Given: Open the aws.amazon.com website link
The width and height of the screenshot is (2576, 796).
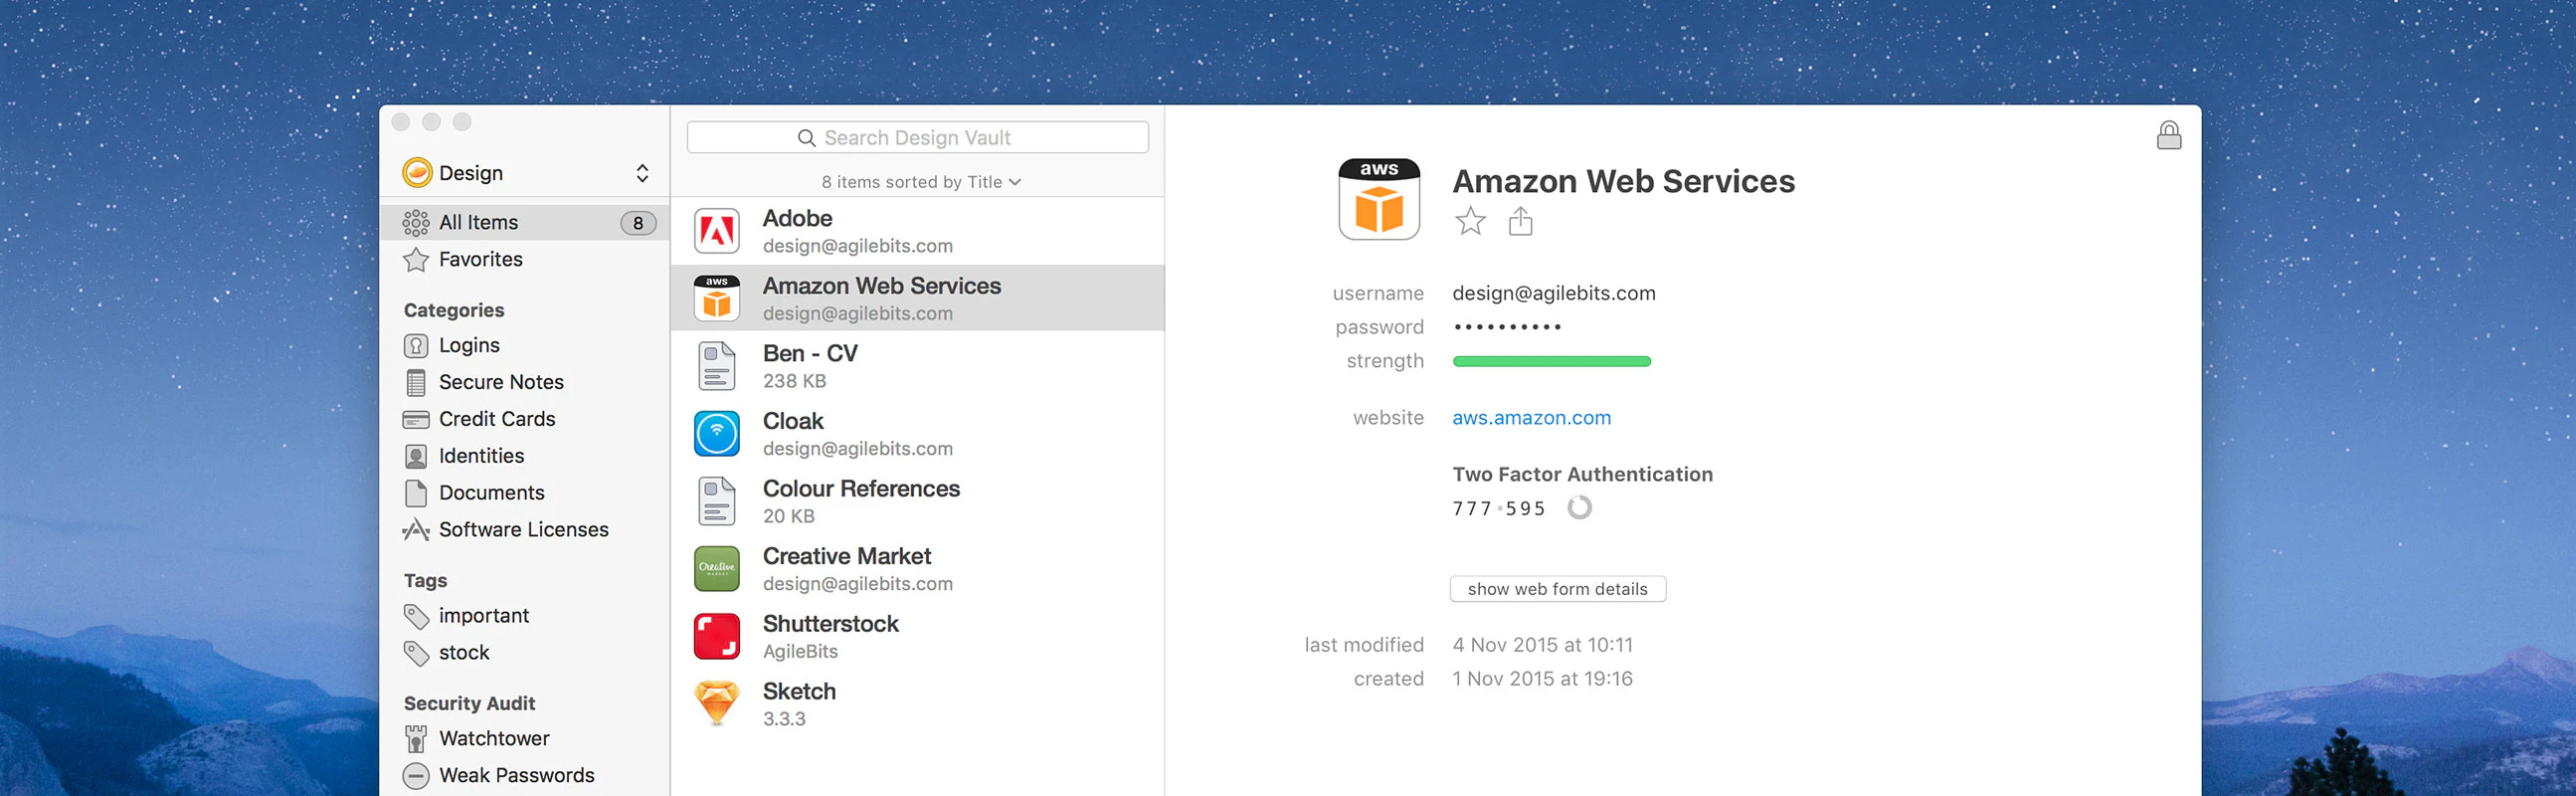Looking at the screenshot, I should 1531,418.
